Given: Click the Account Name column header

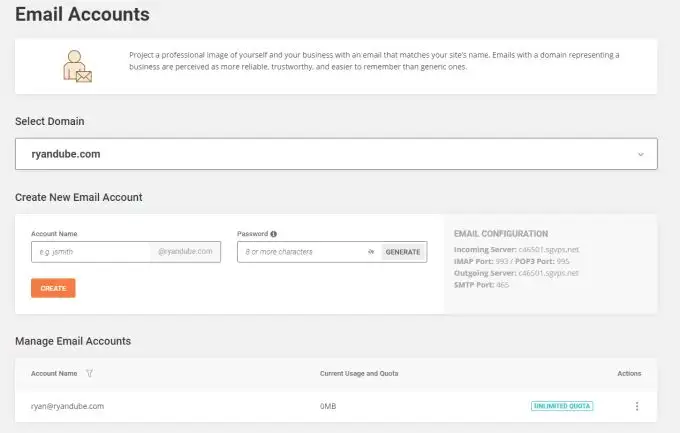Looking at the screenshot, I should [54, 373].
